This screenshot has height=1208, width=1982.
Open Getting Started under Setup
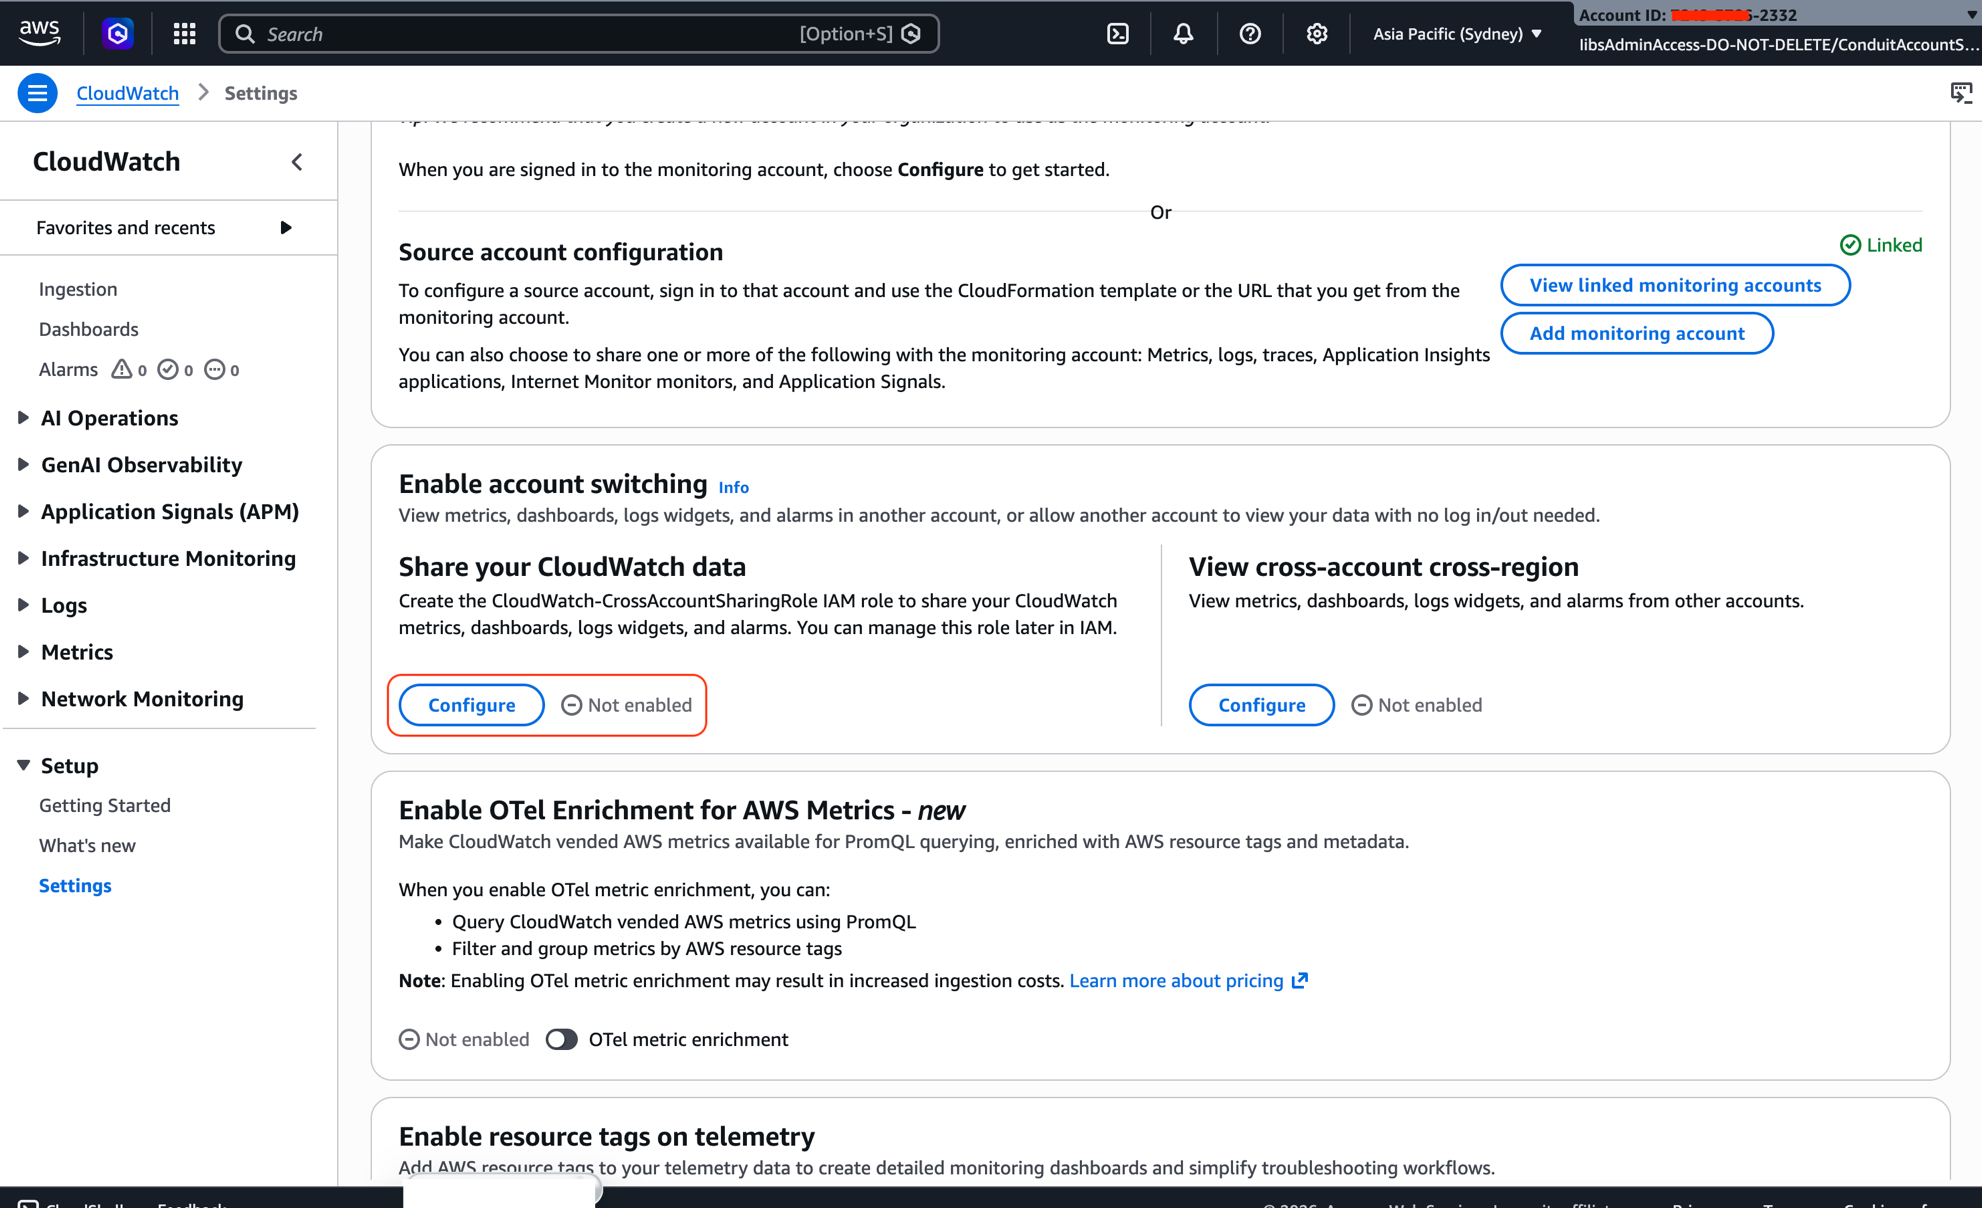[105, 805]
